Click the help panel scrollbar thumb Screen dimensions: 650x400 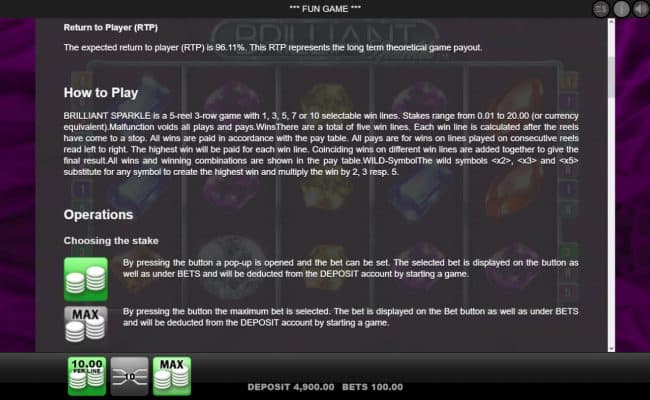pos(611,77)
